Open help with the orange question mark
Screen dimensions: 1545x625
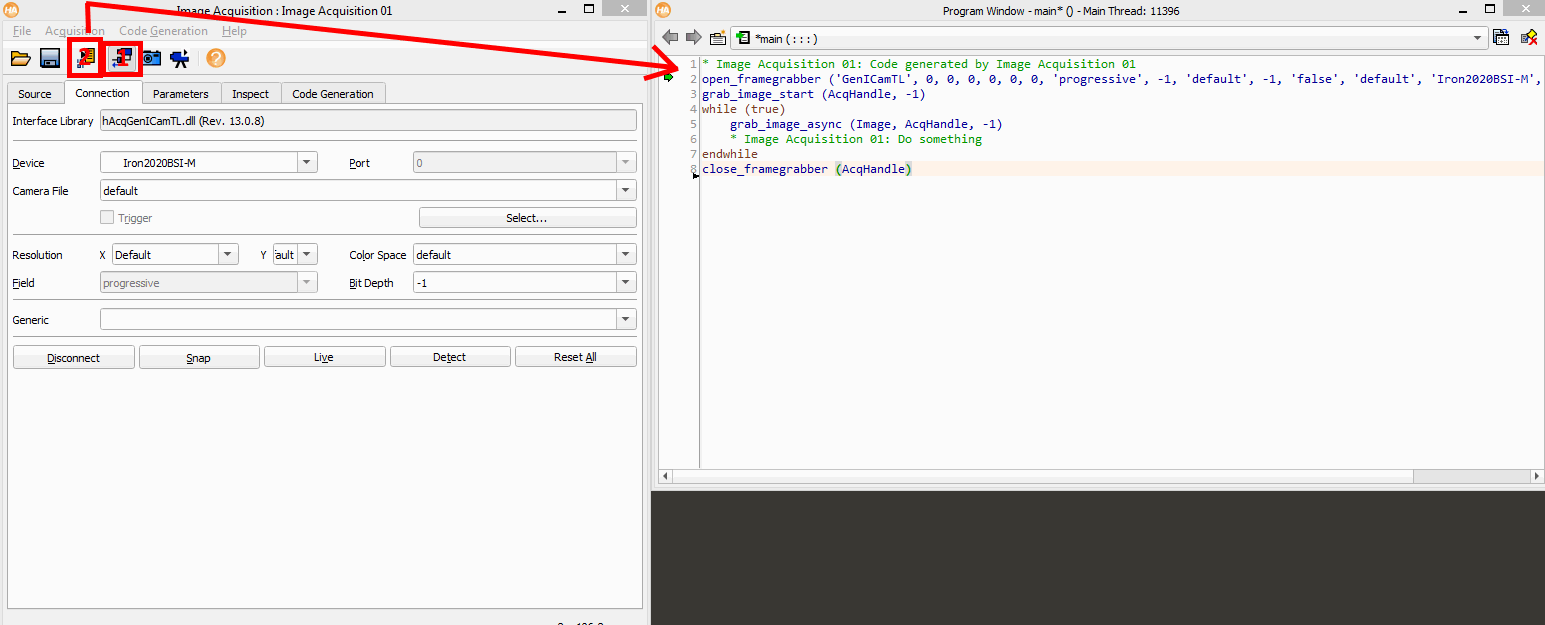click(216, 58)
